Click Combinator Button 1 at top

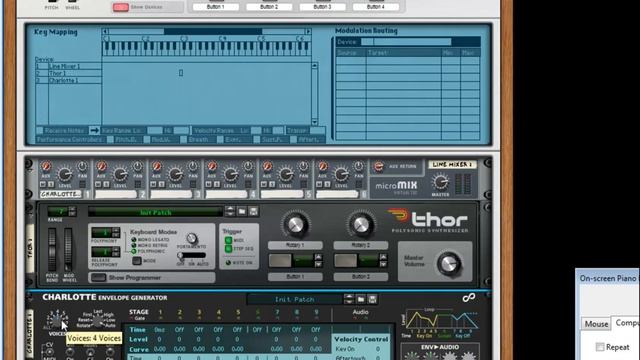pyautogui.click(x=215, y=7)
